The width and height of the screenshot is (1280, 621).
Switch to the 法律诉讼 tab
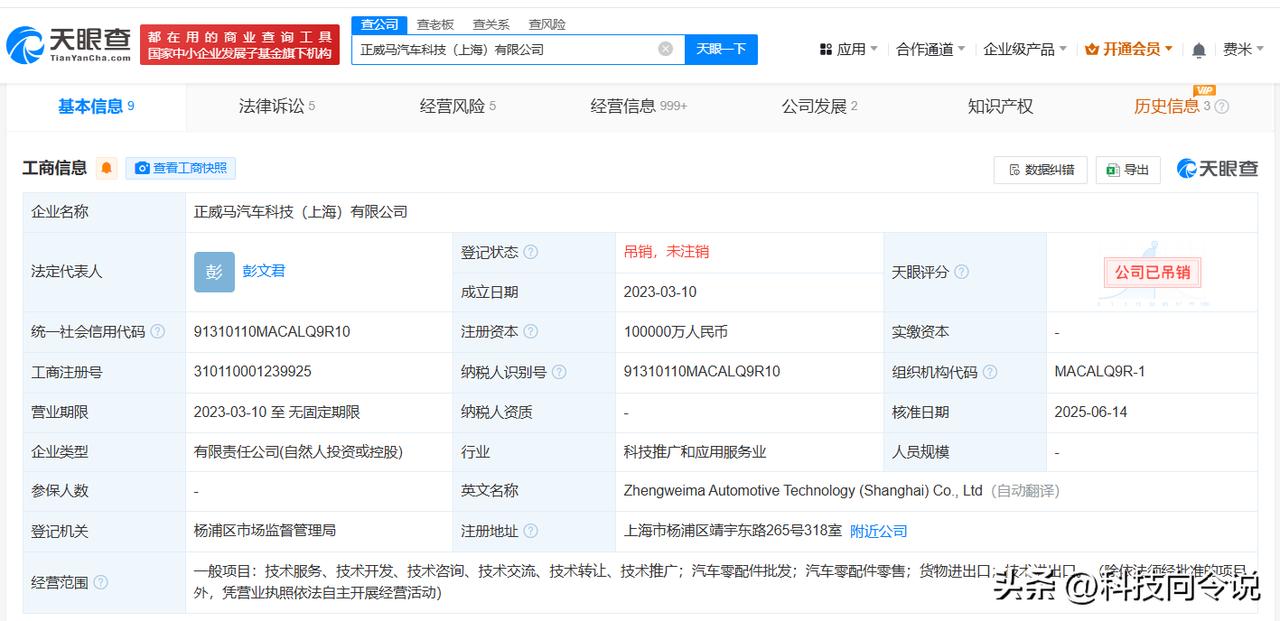(x=277, y=106)
